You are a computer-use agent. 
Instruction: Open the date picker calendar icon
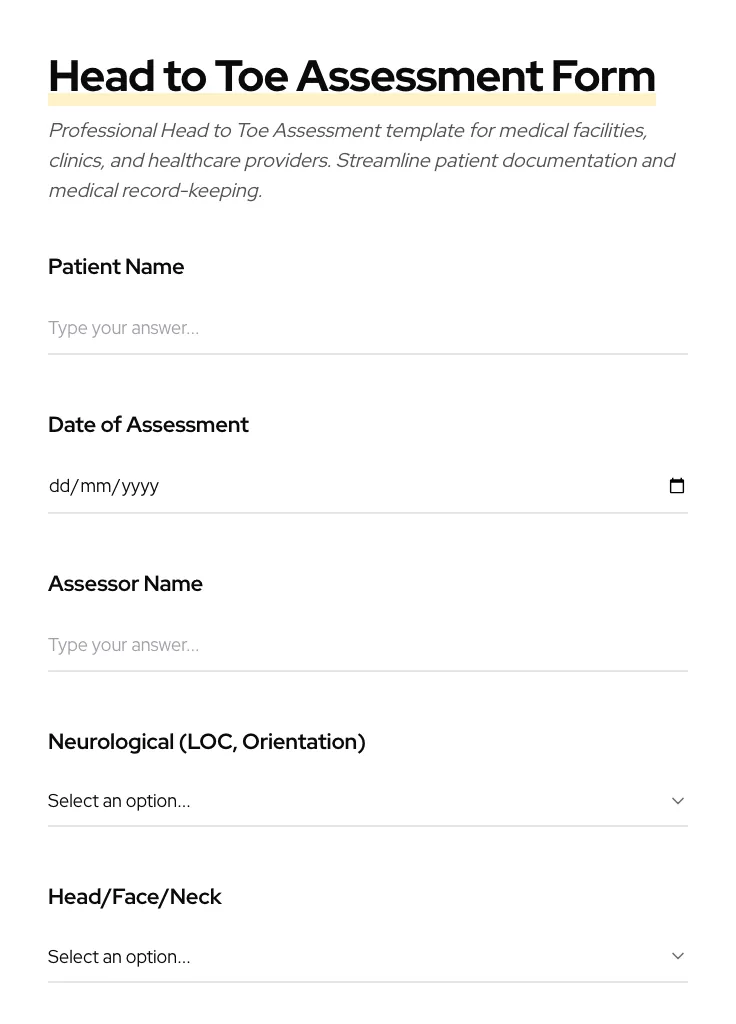point(677,486)
